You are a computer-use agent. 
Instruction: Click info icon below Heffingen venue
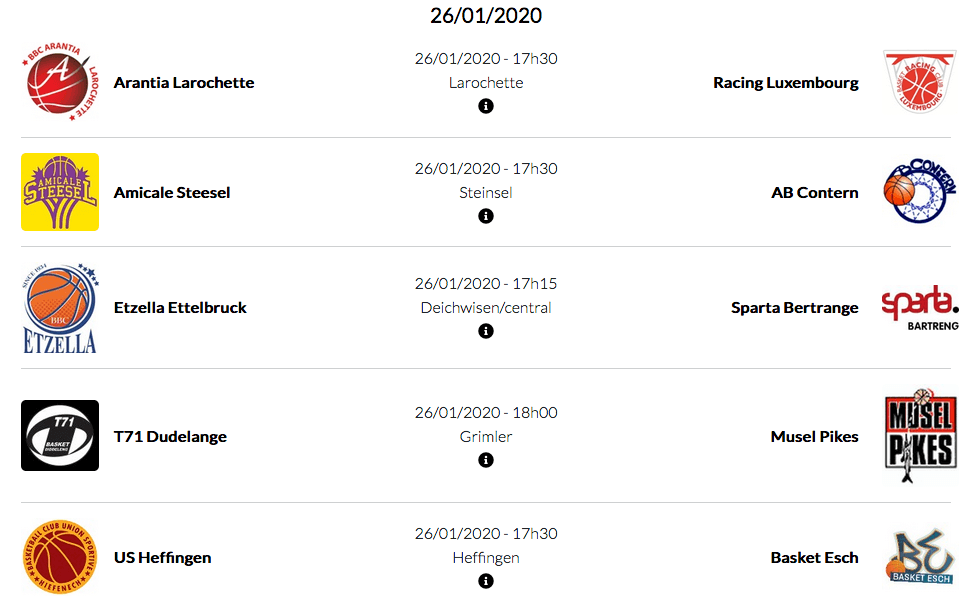(x=486, y=581)
